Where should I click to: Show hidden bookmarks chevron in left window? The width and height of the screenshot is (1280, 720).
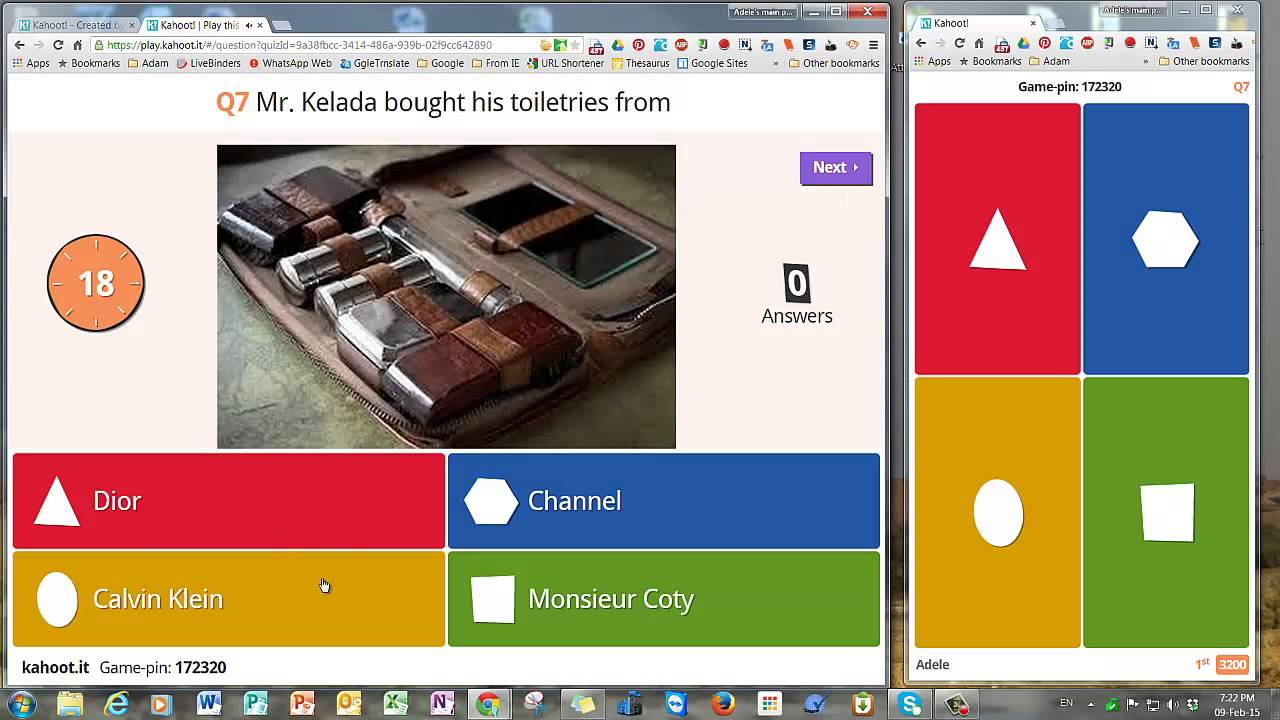pyautogui.click(x=775, y=63)
